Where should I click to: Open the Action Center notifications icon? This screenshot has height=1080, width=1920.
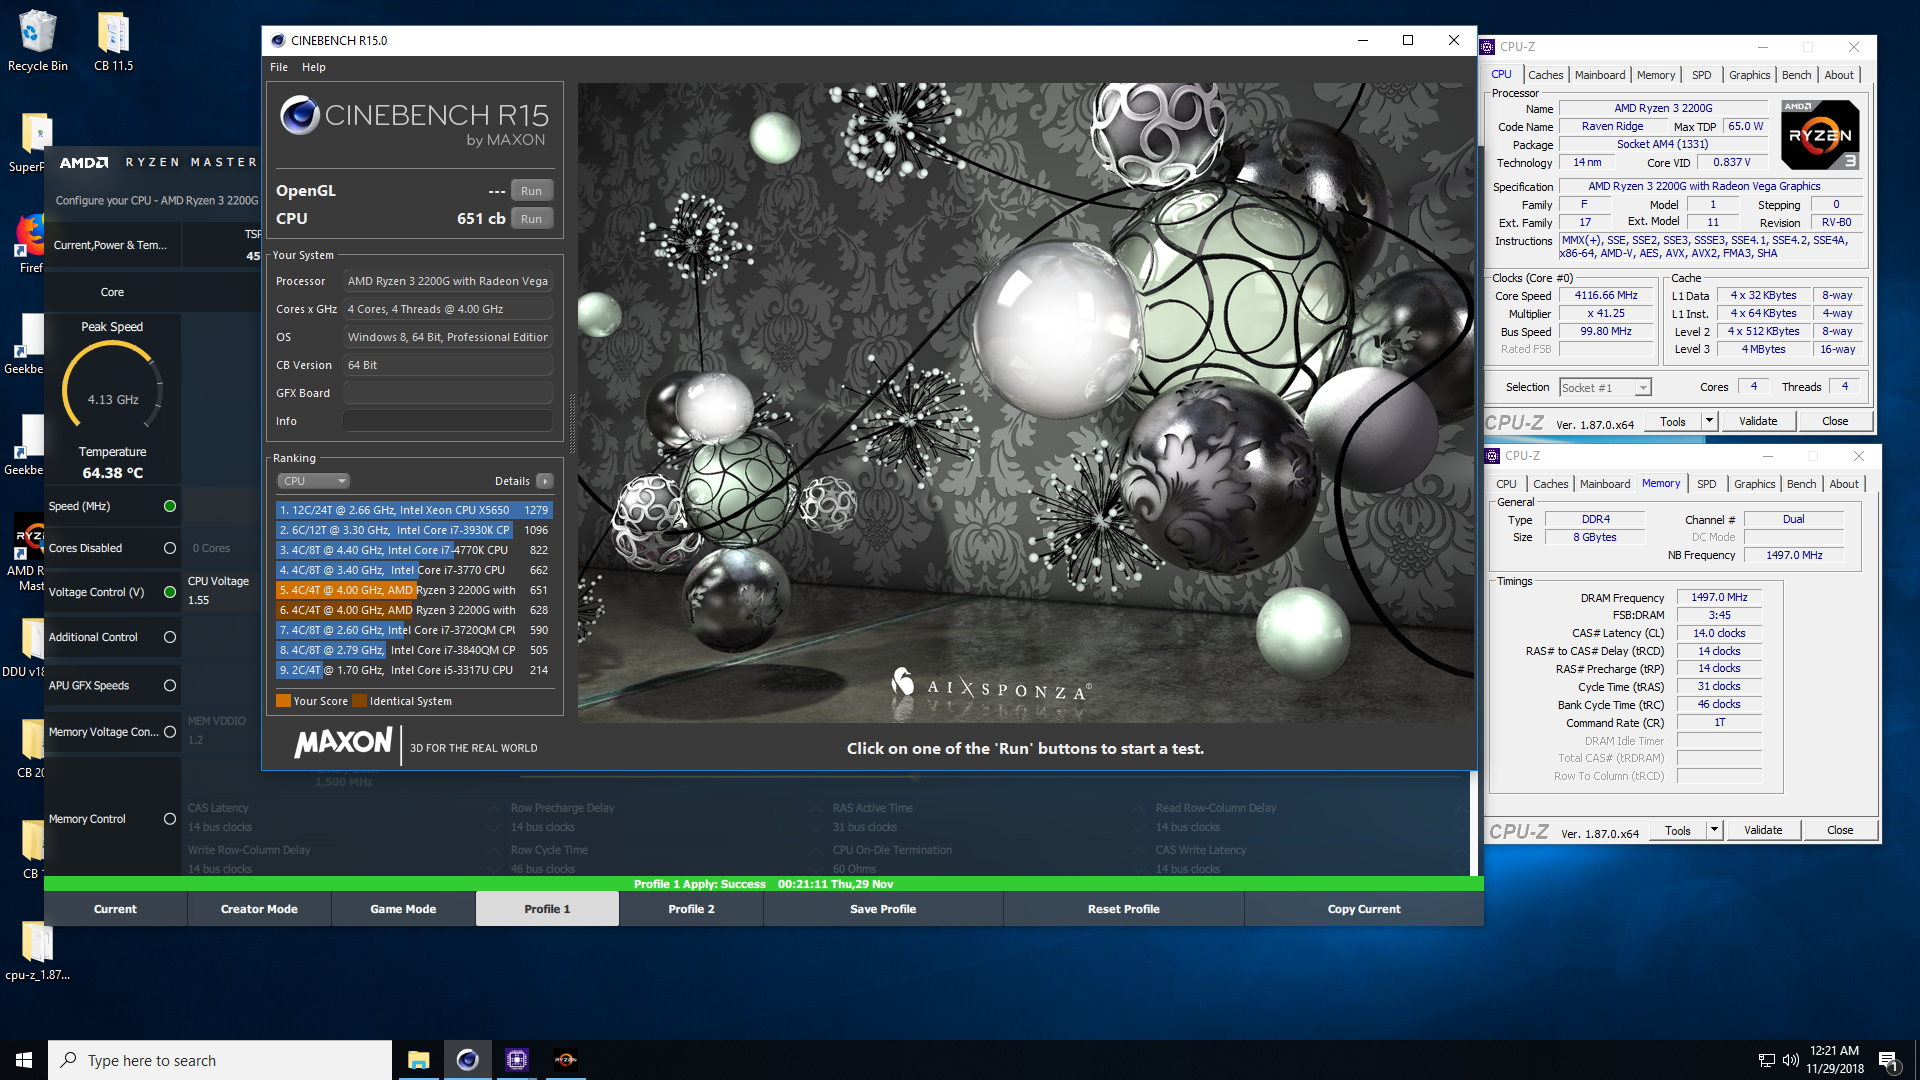[1888, 1060]
